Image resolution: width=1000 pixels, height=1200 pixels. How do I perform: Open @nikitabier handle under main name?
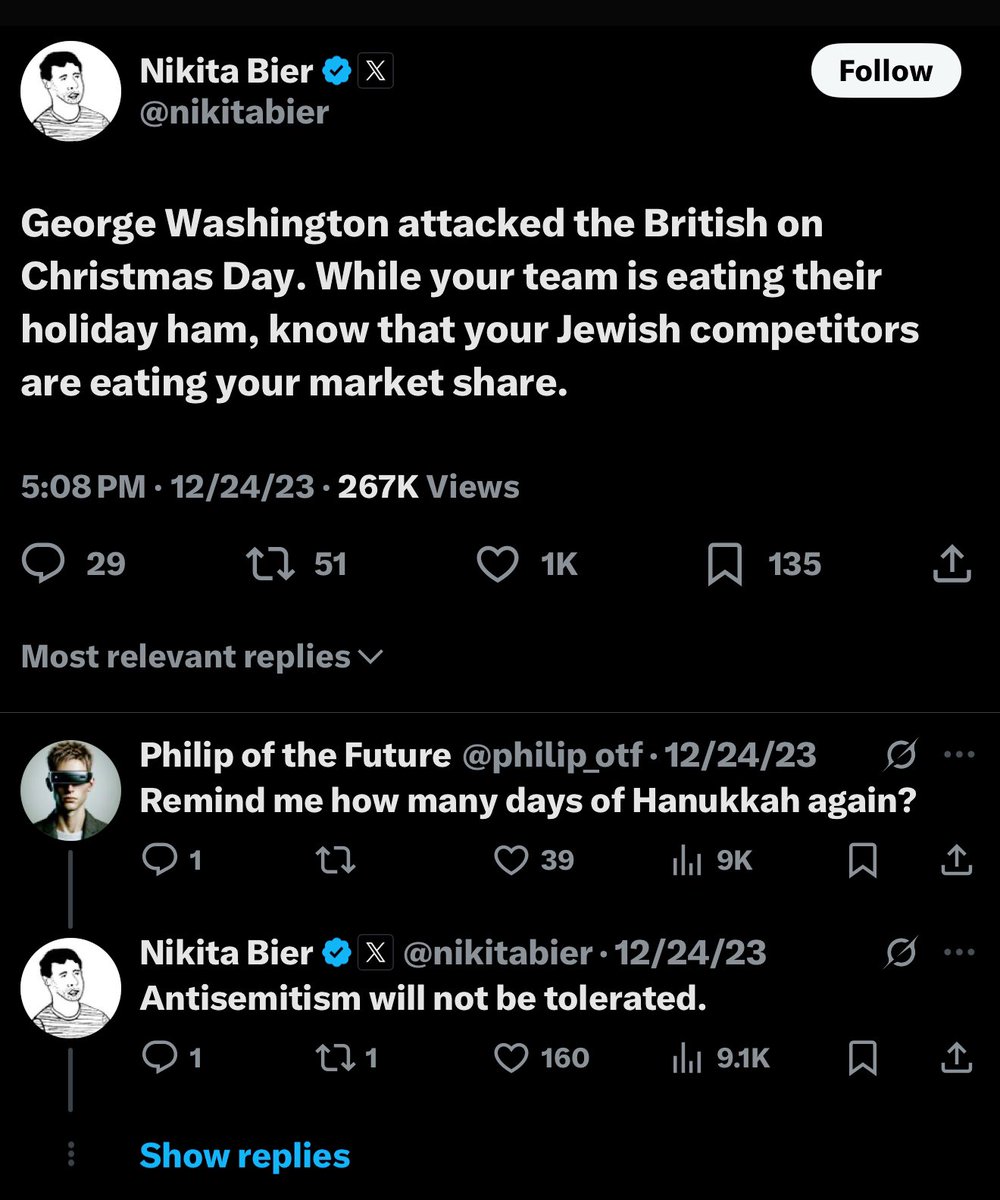234,112
